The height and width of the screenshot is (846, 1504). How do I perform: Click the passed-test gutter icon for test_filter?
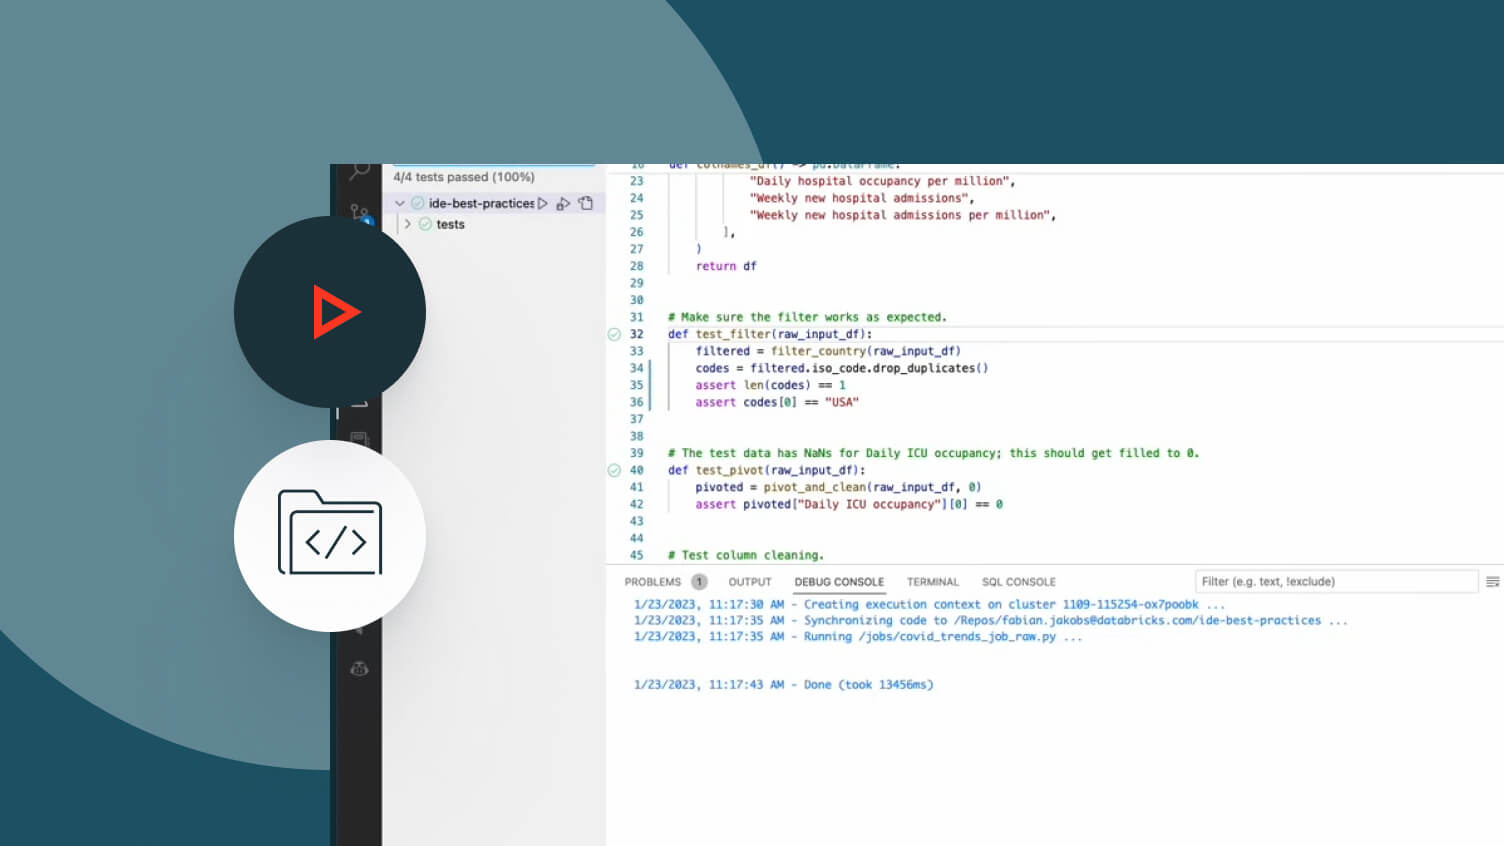[x=614, y=334]
